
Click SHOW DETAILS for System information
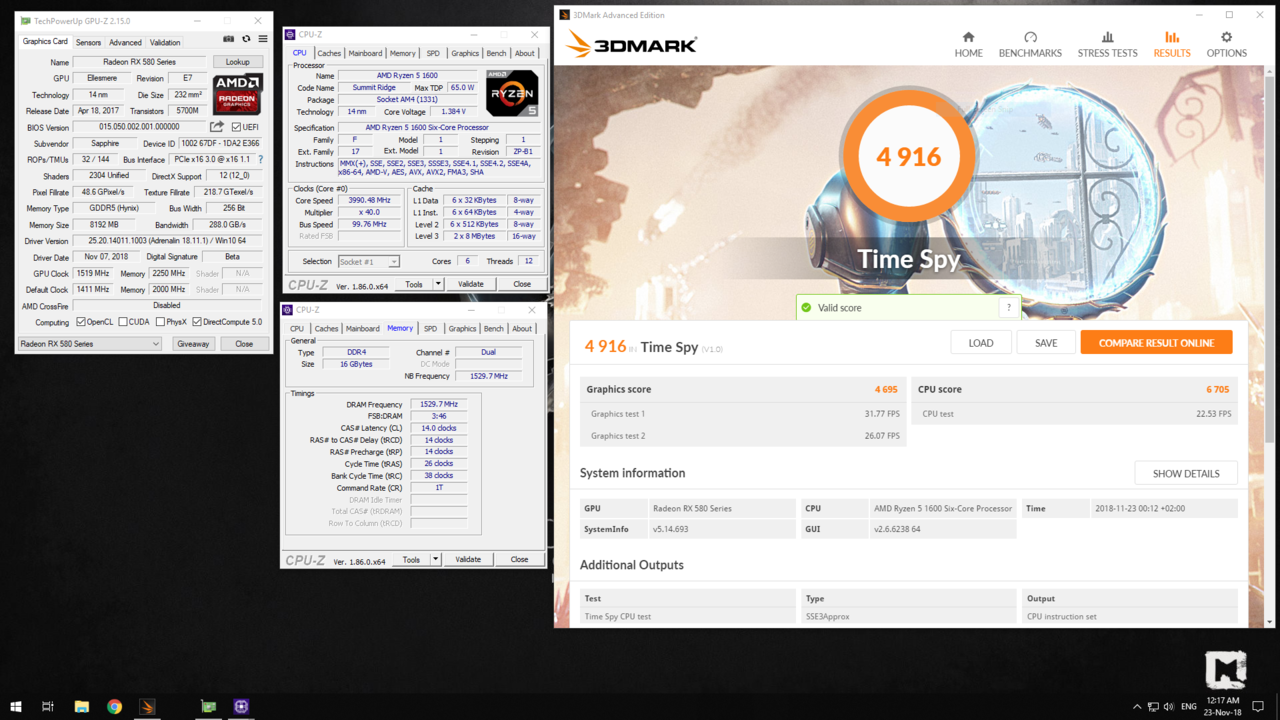pos(1186,474)
